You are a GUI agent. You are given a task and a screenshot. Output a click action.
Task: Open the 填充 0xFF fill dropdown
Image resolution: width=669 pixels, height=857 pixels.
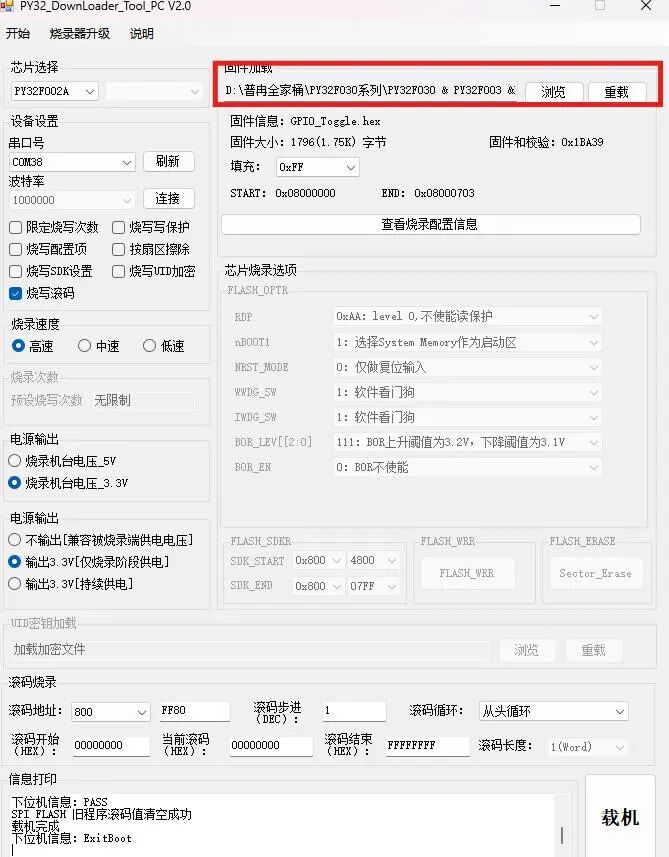coord(318,167)
